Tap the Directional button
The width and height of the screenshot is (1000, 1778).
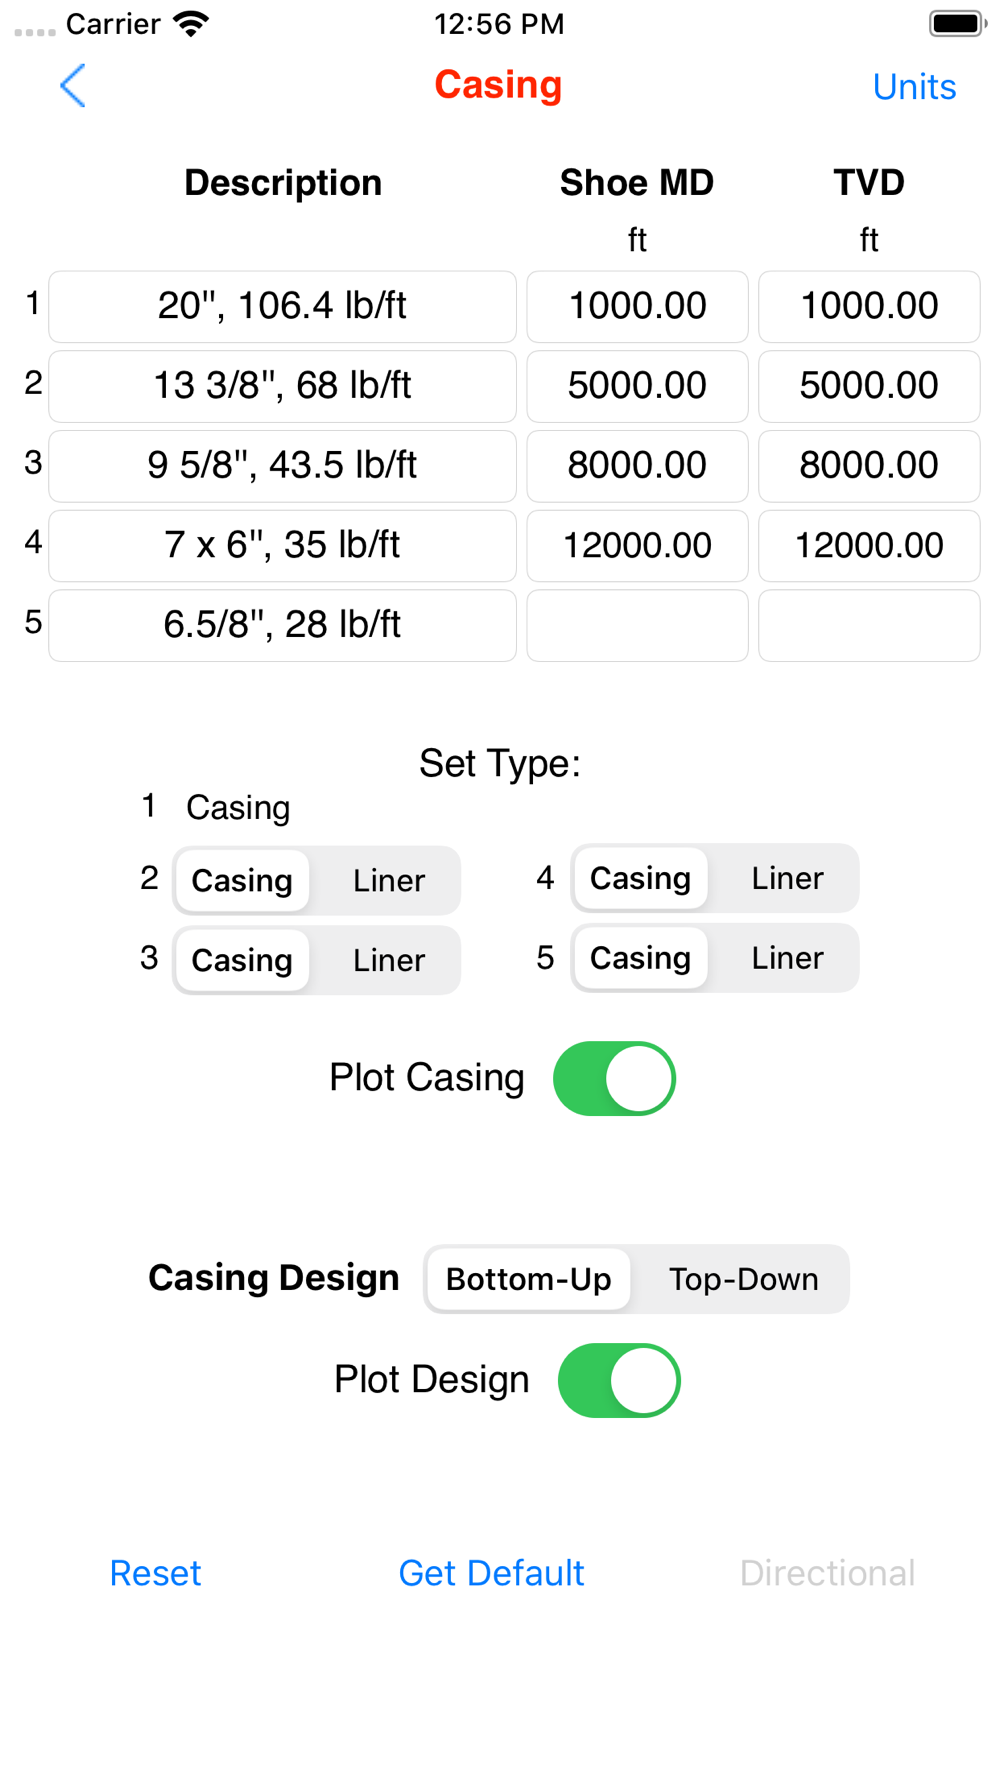coord(827,1573)
